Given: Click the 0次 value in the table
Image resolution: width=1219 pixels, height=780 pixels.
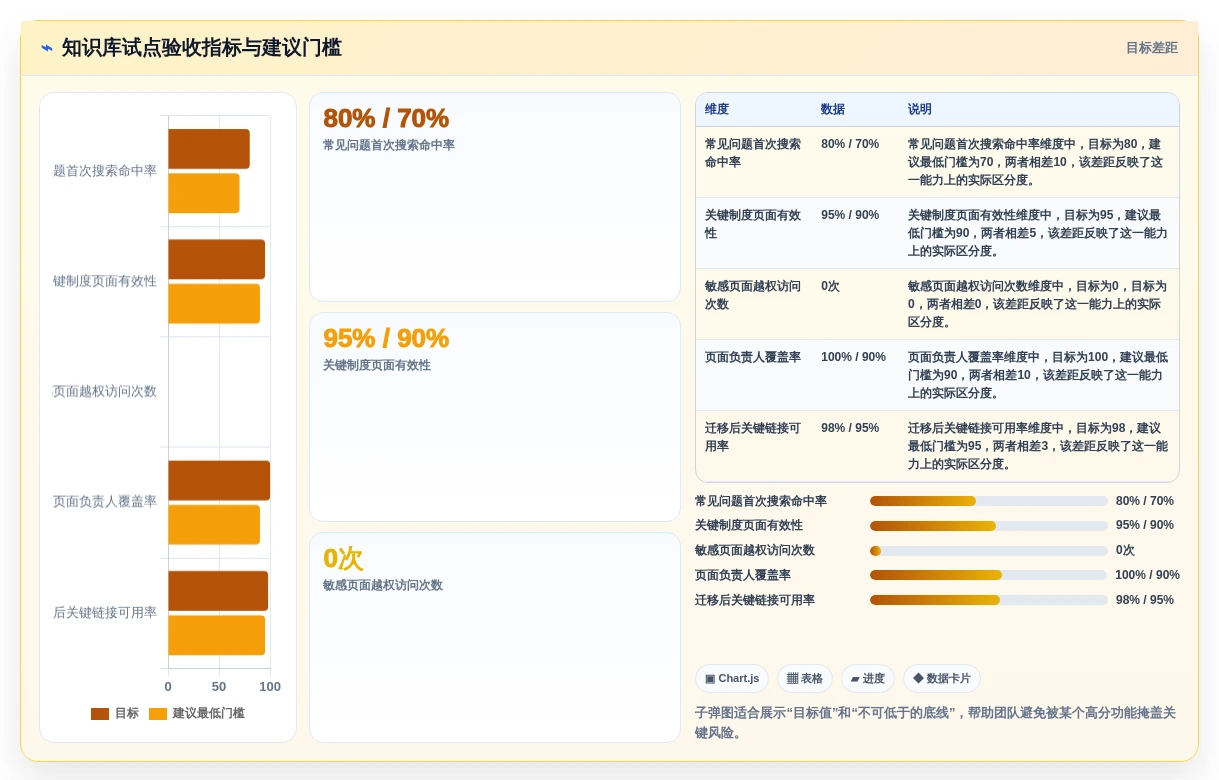Looking at the screenshot, I should click(831, 286).
